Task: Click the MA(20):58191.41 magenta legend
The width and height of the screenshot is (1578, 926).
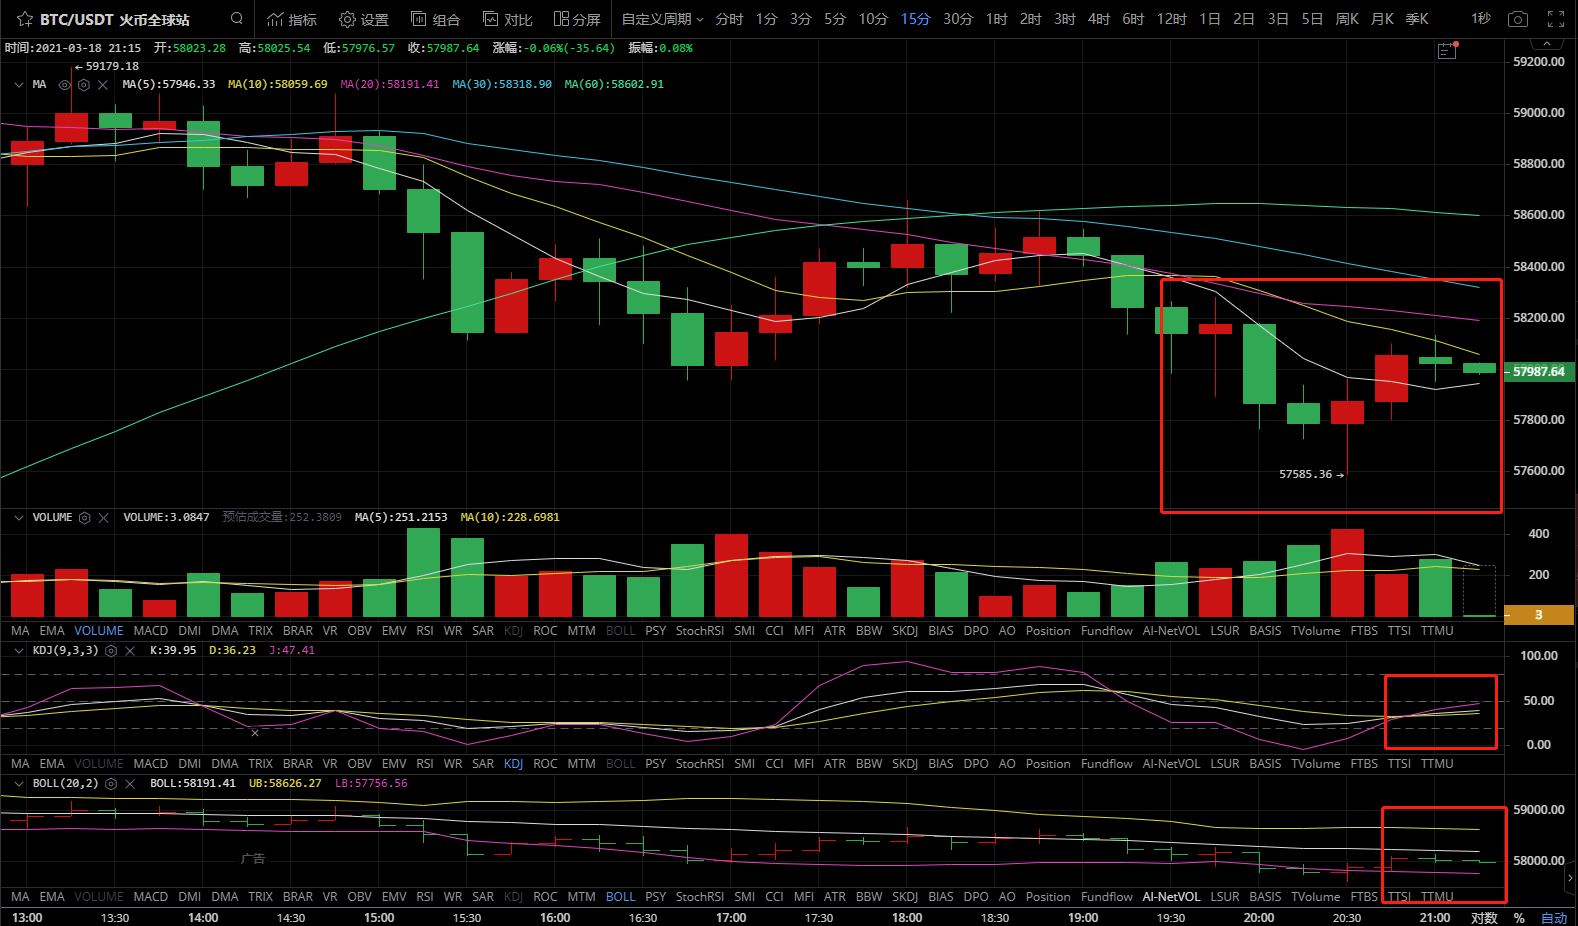Action: pyautogui.click(x=390, y=85)
